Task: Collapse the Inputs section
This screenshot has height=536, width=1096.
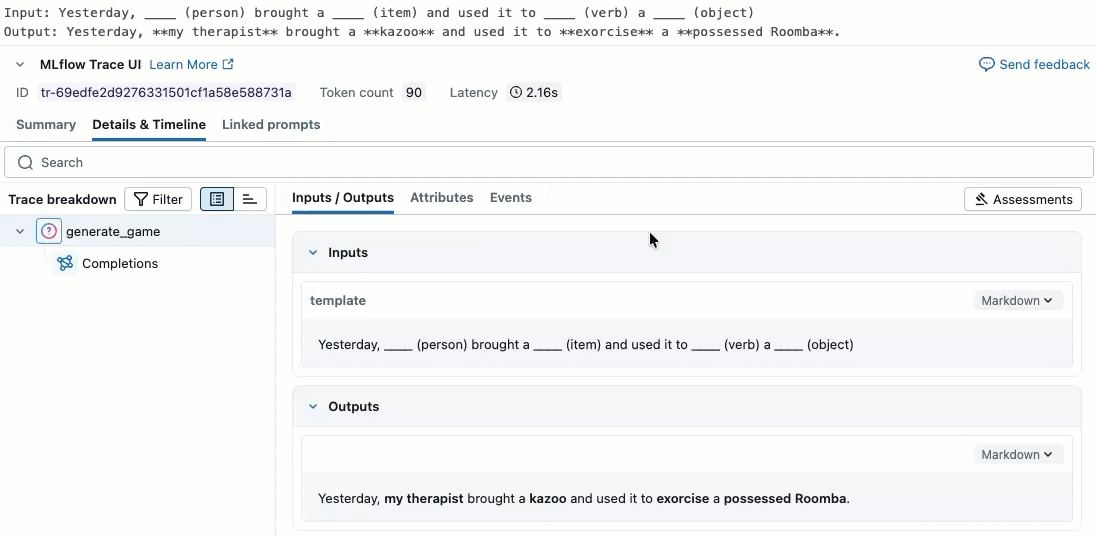Action: click(x=313, y=253)
